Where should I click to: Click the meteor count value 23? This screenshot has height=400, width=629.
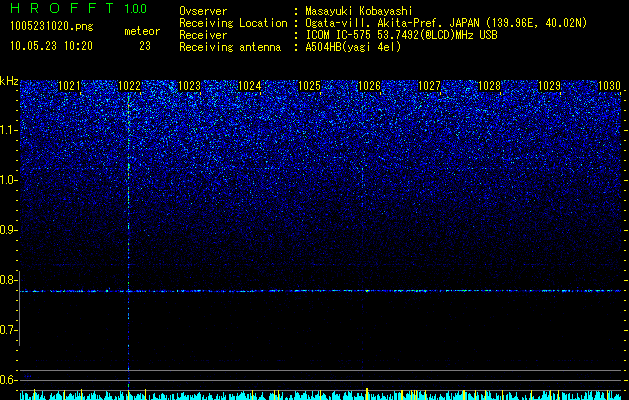click(x=145, y=46)
